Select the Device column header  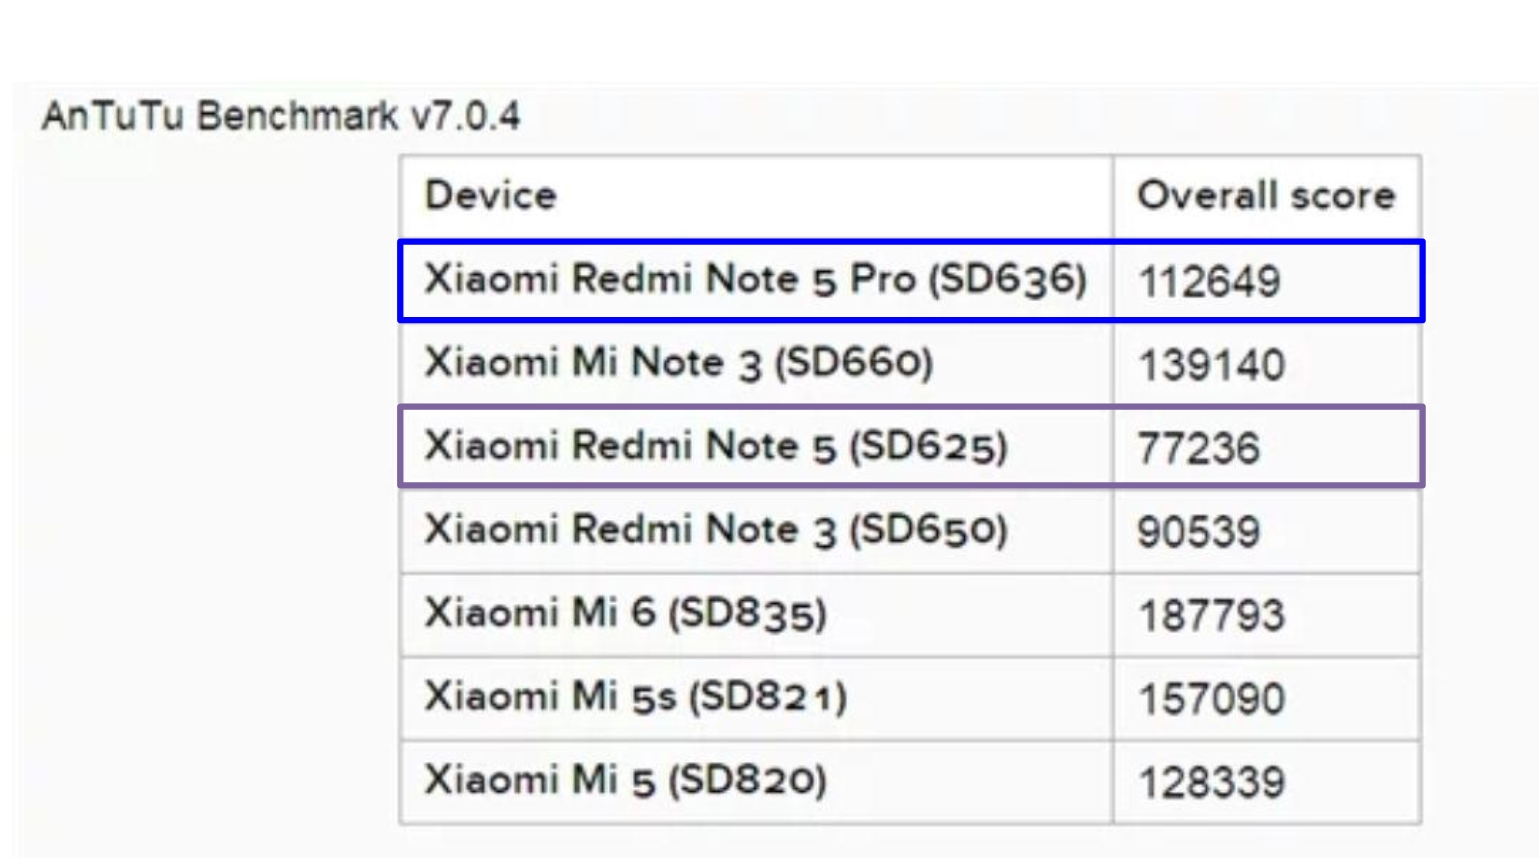pos(490,196)
